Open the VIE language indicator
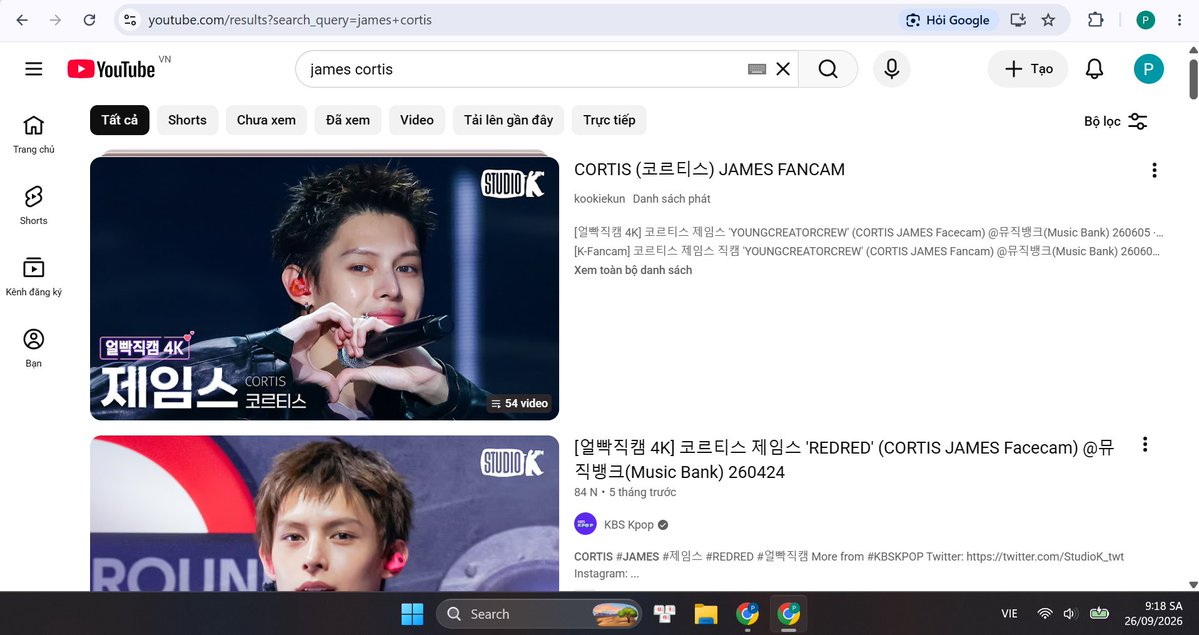This screenshot has height=635, width=1199. pyautogui.click(x=1009, y=614)
